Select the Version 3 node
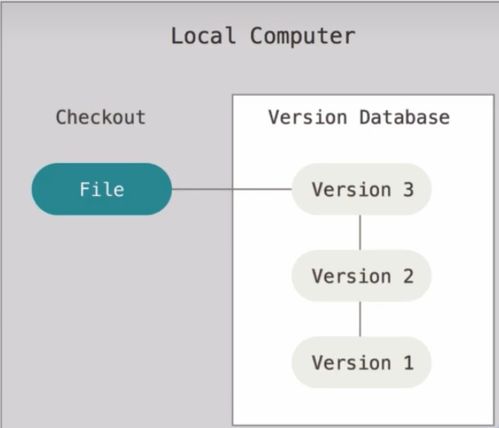Viewport: 499px width, 428px height. 361,189
